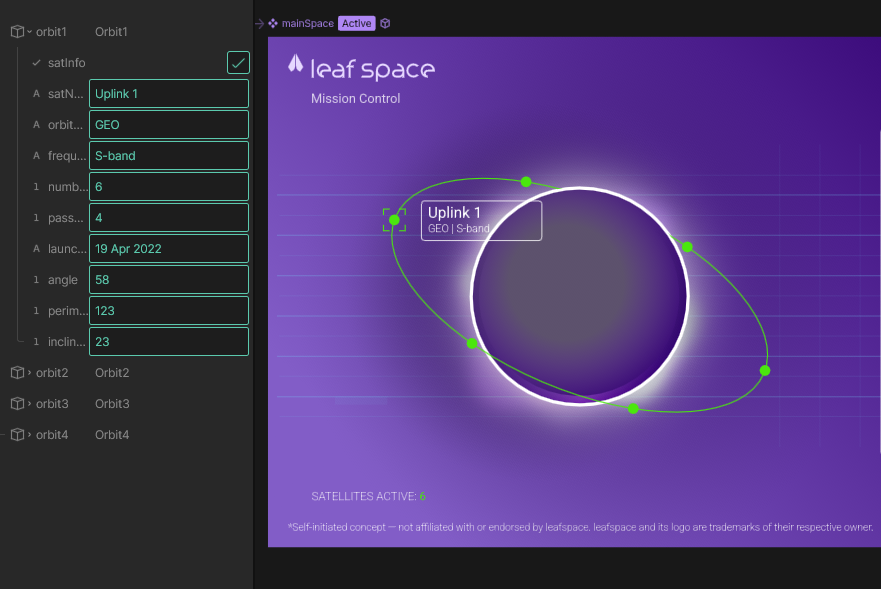Viewport: 881px width, 589px height.
Task: Click the mainSpace component icon
Action: point(273,23)
